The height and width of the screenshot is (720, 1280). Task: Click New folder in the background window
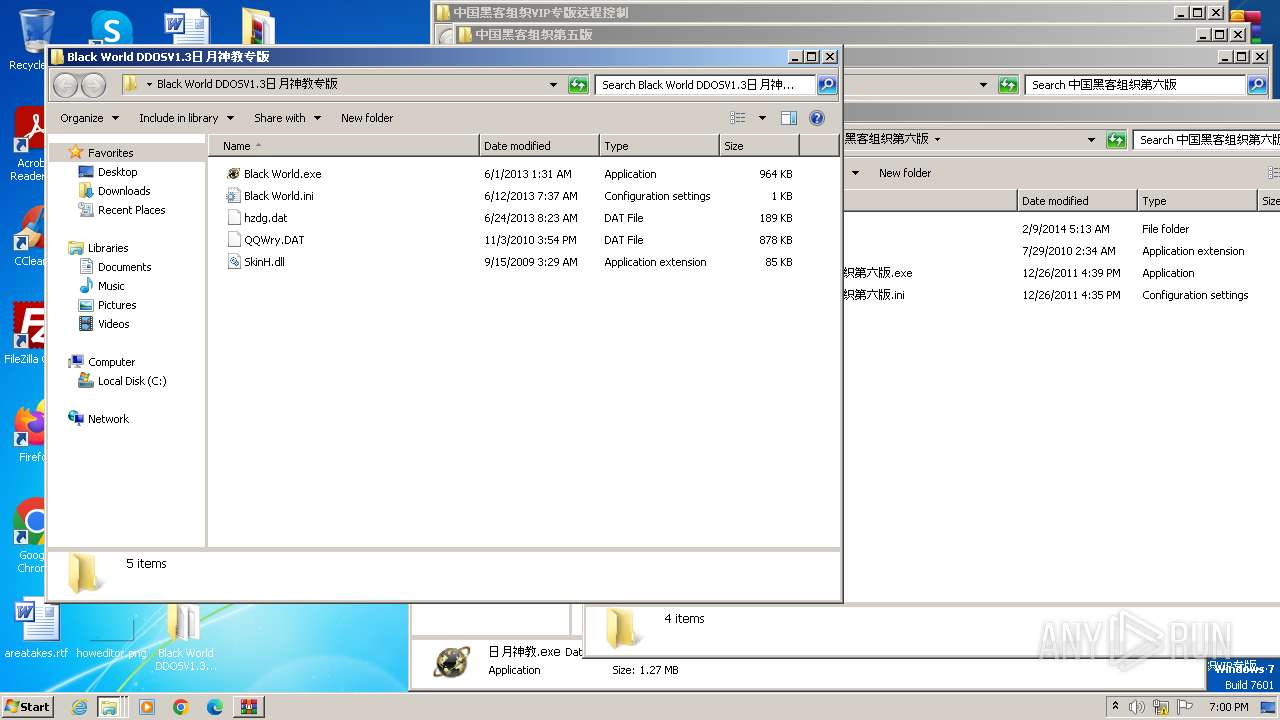point(905,173)
